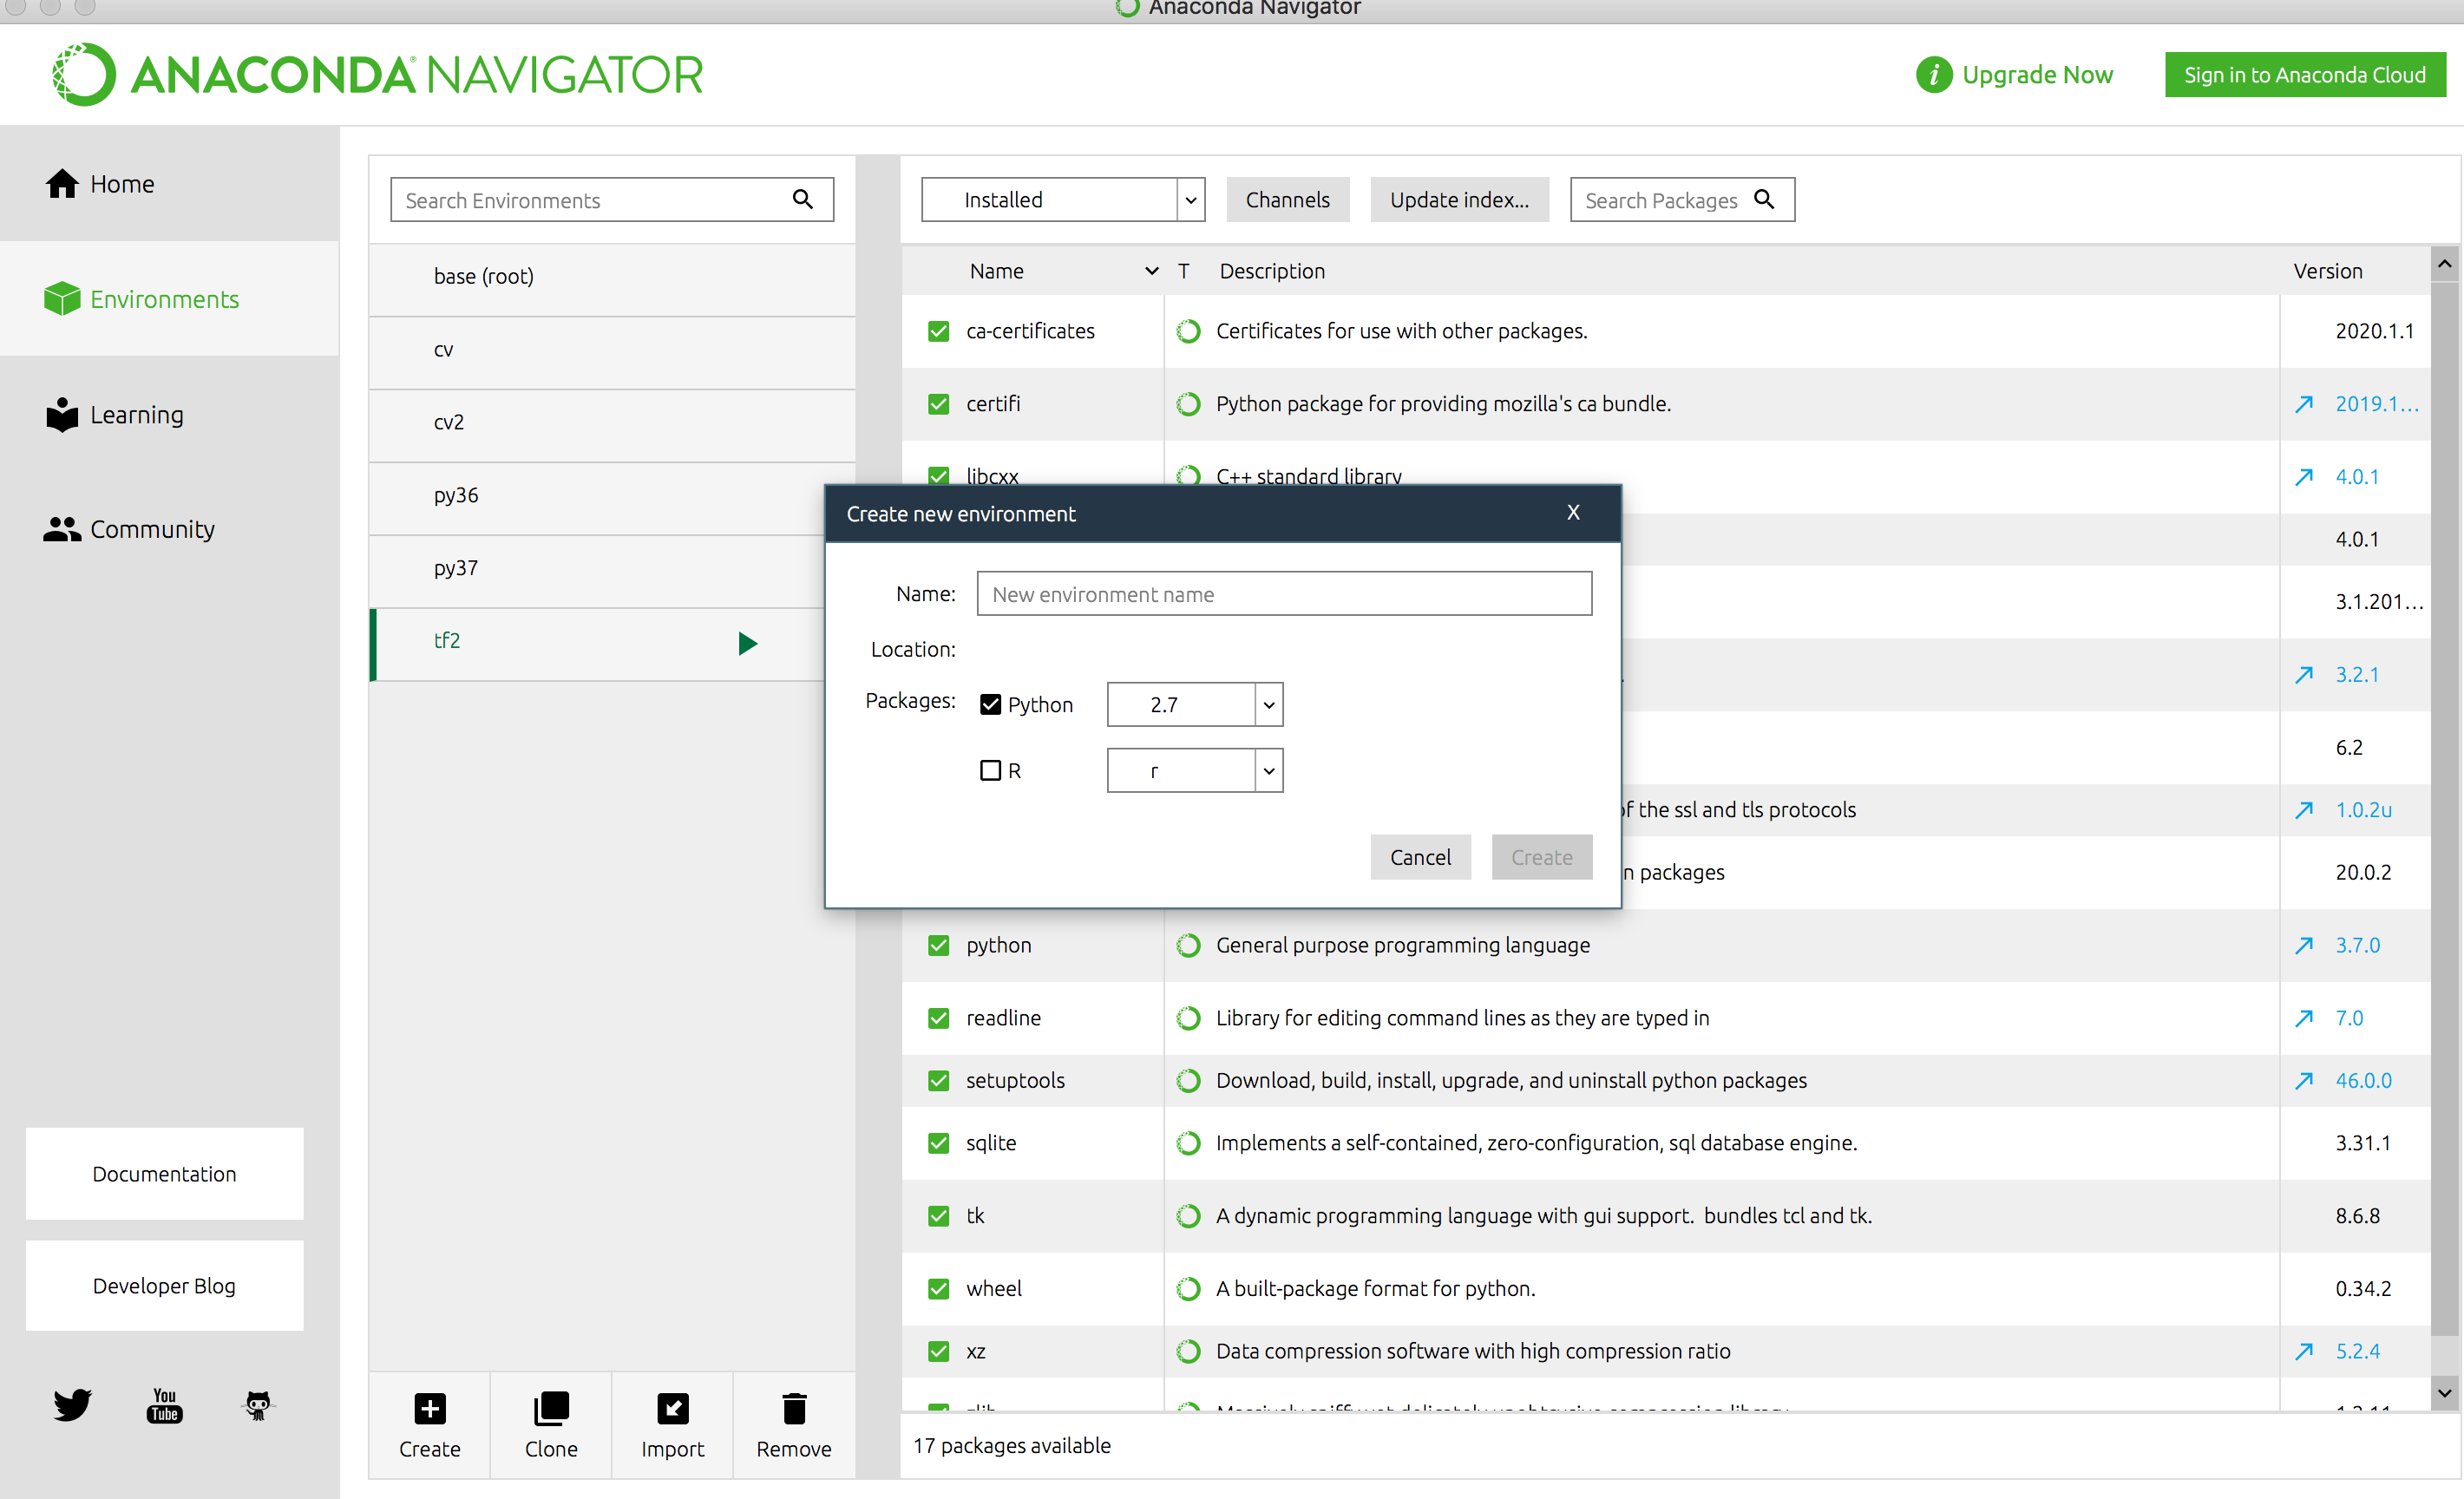Uncheck the Python package checkbox
This screenshot has width=2464, height=1499.
point(990,704)
